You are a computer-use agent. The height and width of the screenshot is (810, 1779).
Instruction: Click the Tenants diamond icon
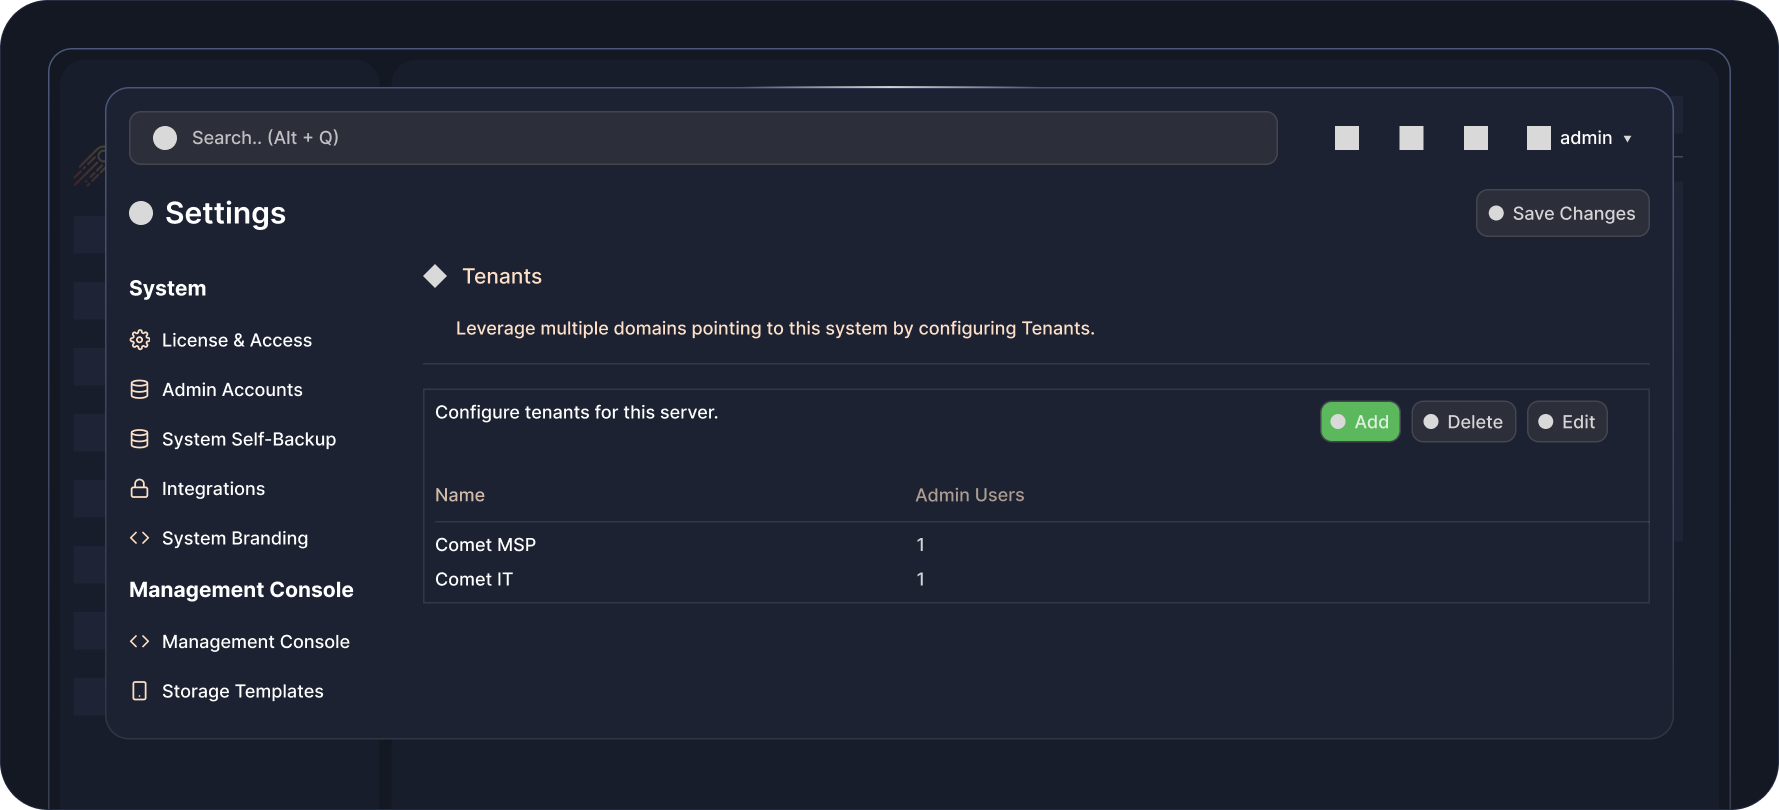pos(435,276)
